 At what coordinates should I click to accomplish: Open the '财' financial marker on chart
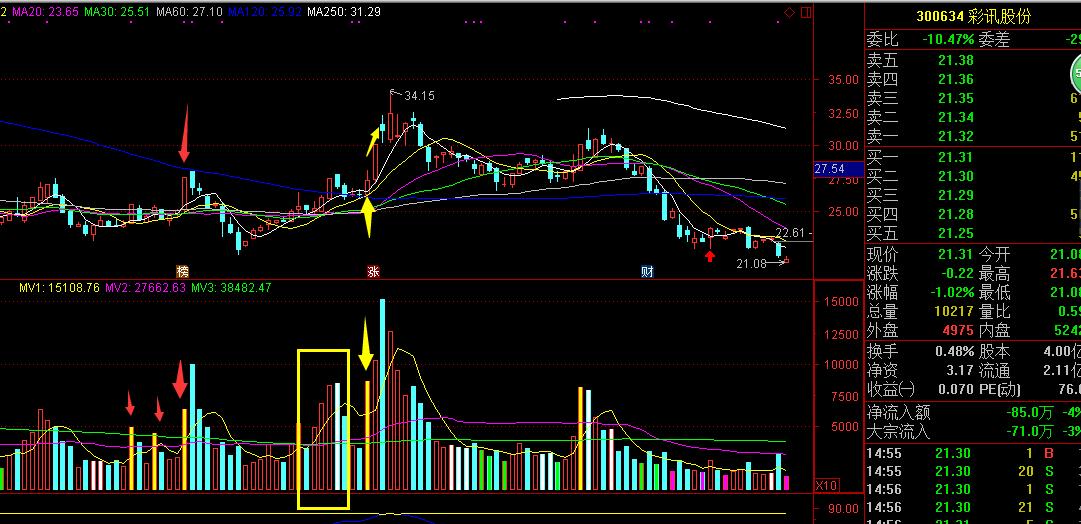647,271
